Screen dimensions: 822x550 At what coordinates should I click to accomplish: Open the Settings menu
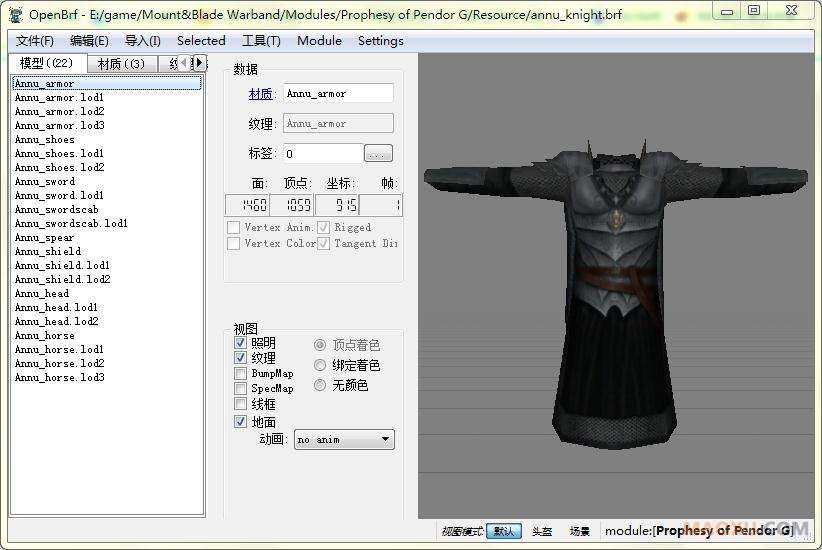381,41
